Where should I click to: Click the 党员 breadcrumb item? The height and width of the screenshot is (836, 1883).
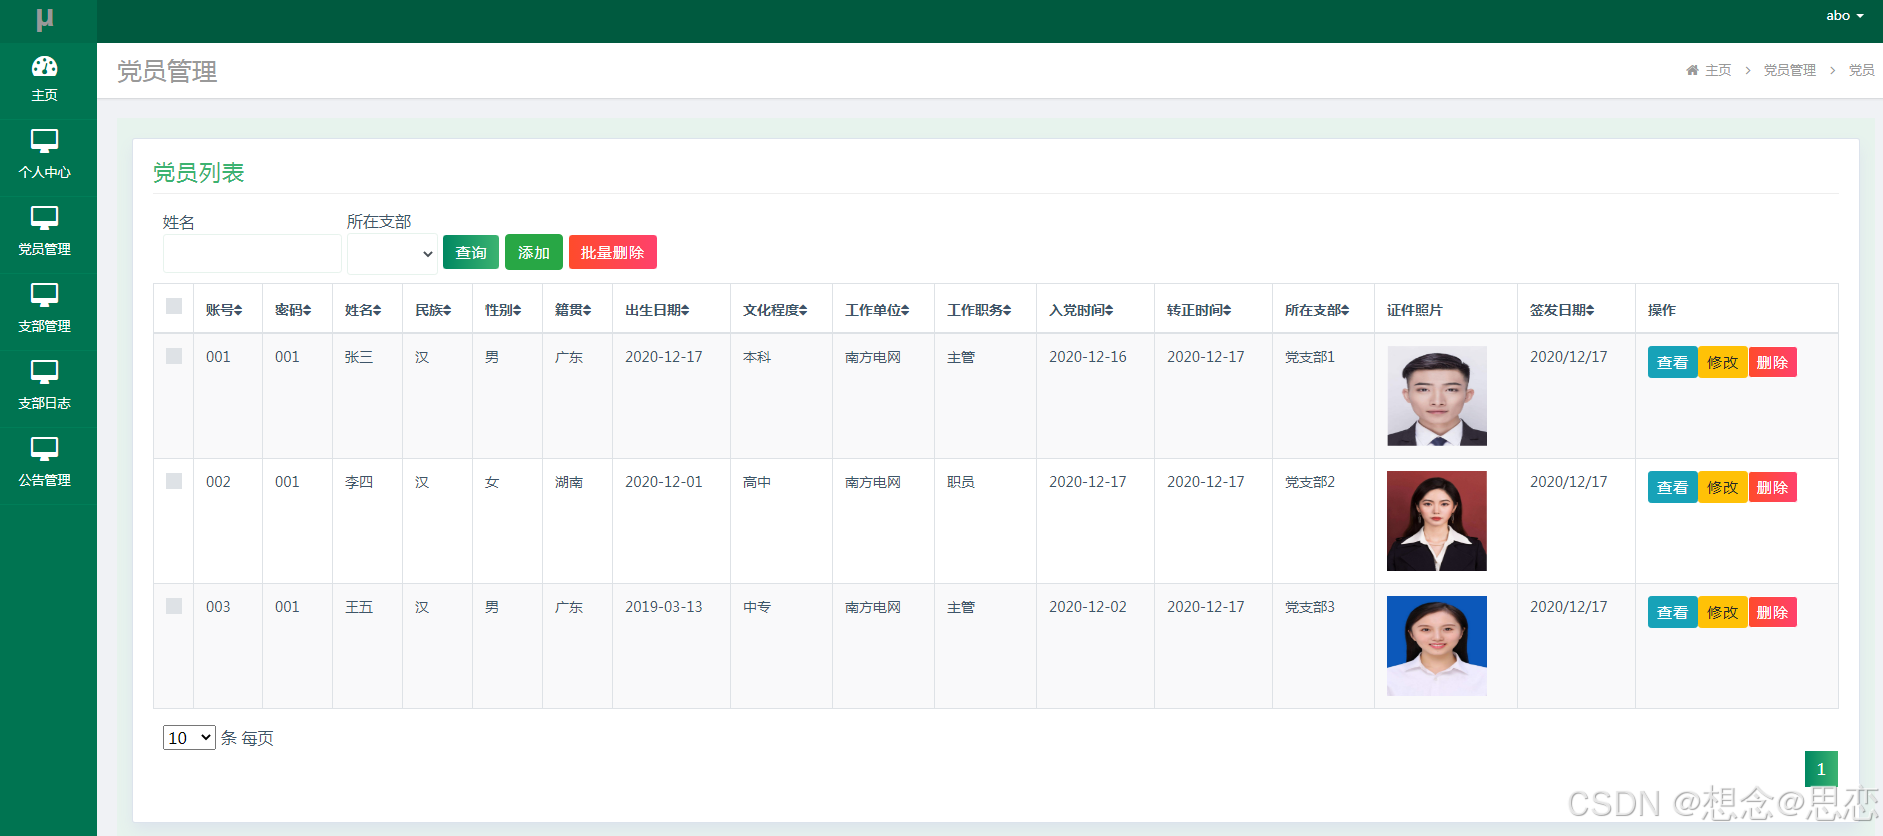point(1861,70)
